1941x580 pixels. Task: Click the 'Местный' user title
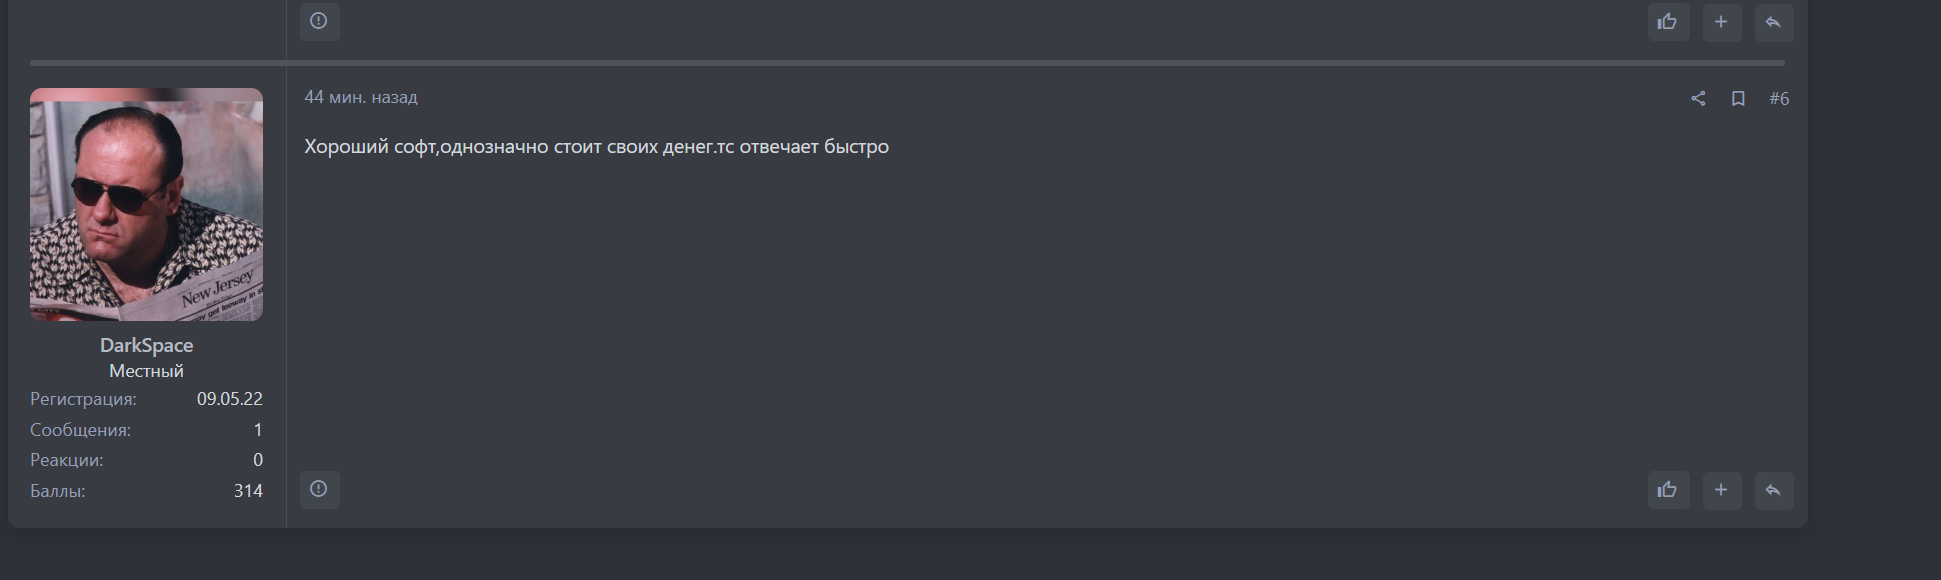[146, 371]
